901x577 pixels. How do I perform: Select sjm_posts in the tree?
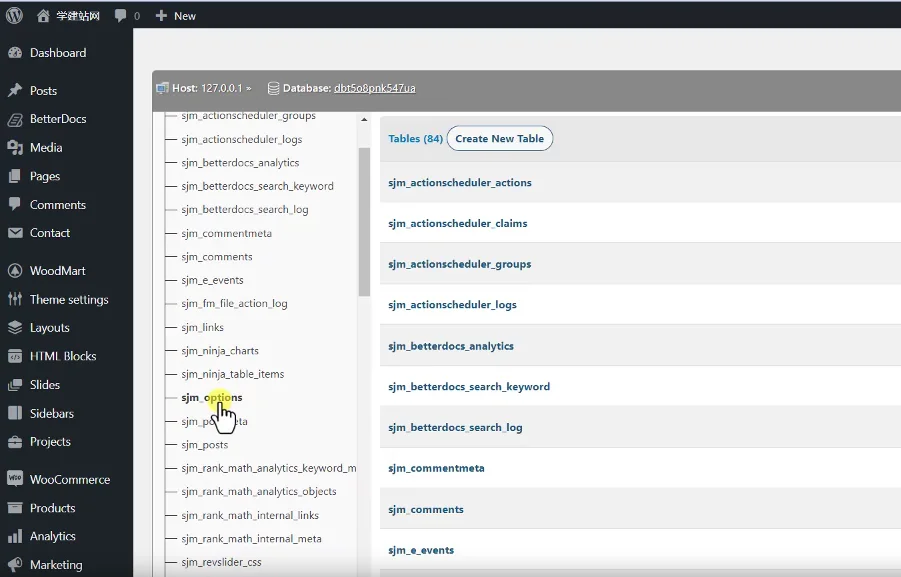pyautogui.click(x=205, y=445)
